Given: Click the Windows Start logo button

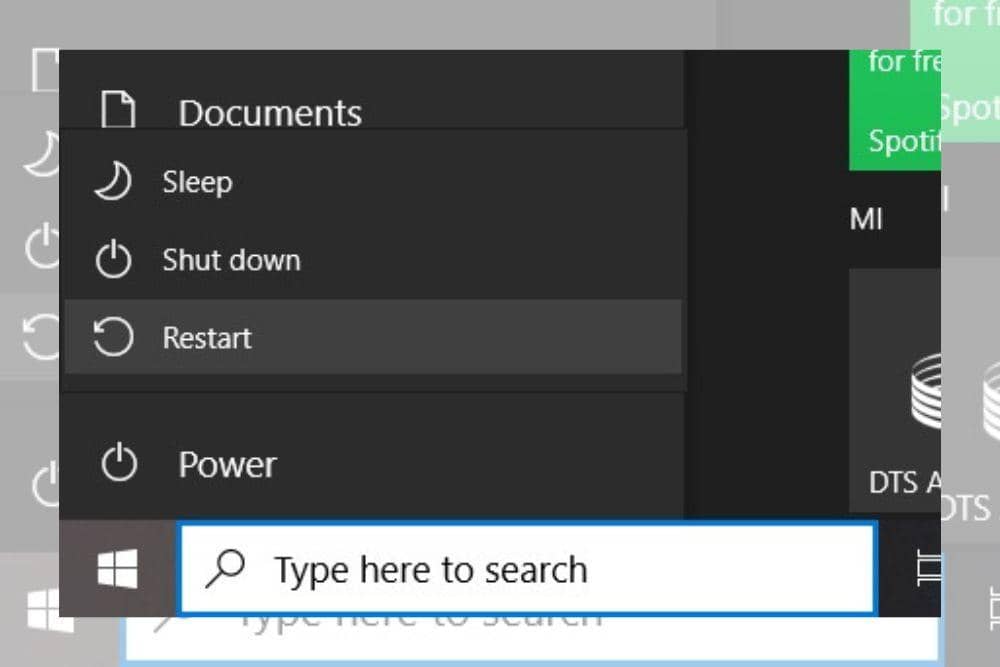Looking at the screenshot, I should click(118, 569).
